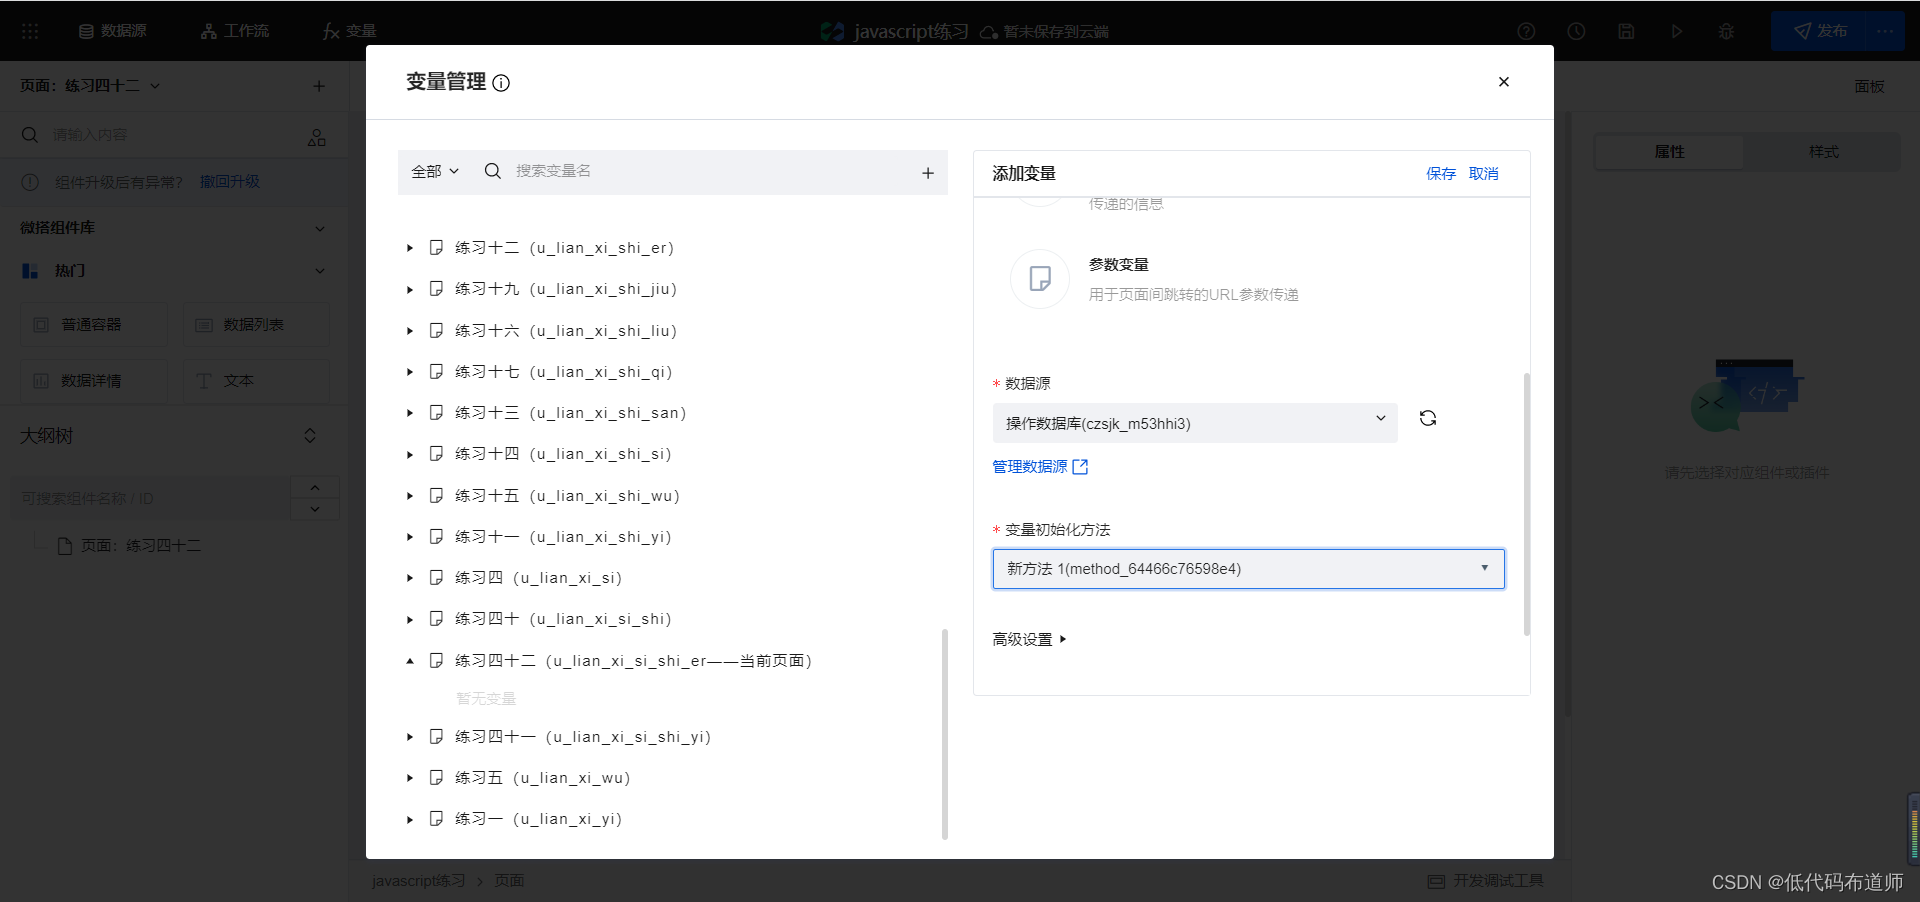This screenshot has width=1920, height=902.
Task: Click the 添加变量 panel scrollbar
Action: [x=1526, y=505]
